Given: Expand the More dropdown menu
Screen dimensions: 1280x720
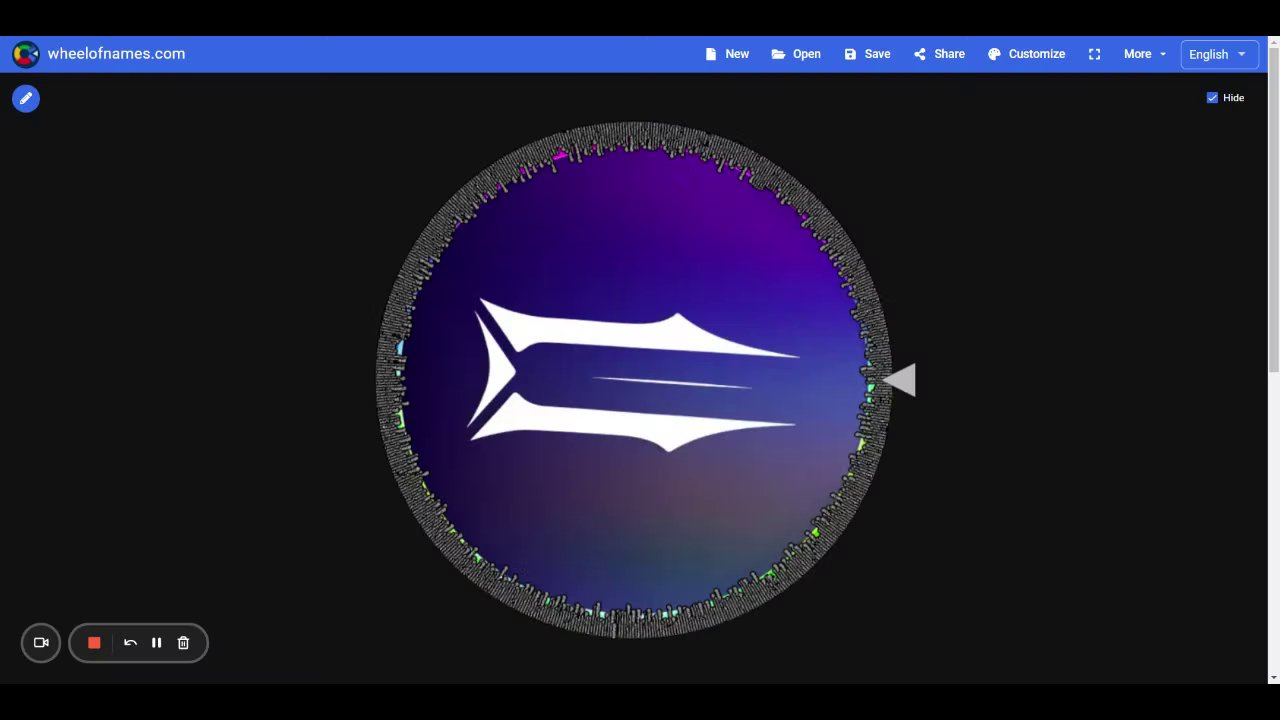Looking at the screenshot, I should pos(1145,54).
